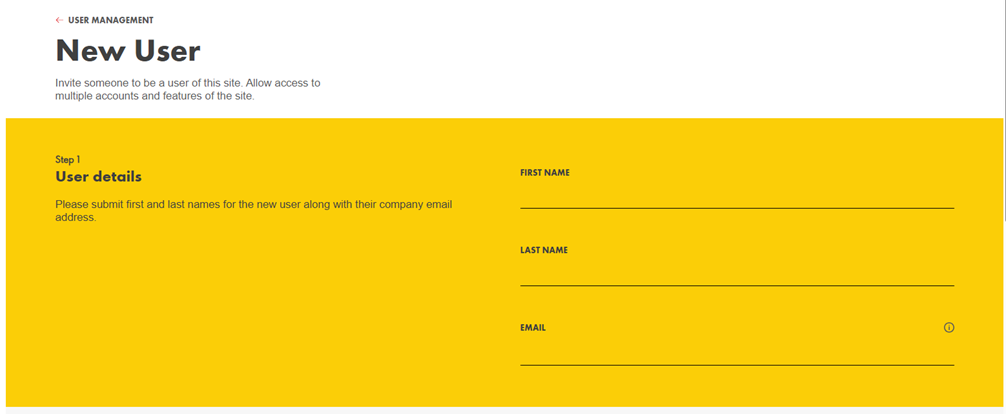Click empty yellow space beneath the Email field
The width and height of the screenshot is (1006, 414).
pyautogui.click(x=736, y=387)
